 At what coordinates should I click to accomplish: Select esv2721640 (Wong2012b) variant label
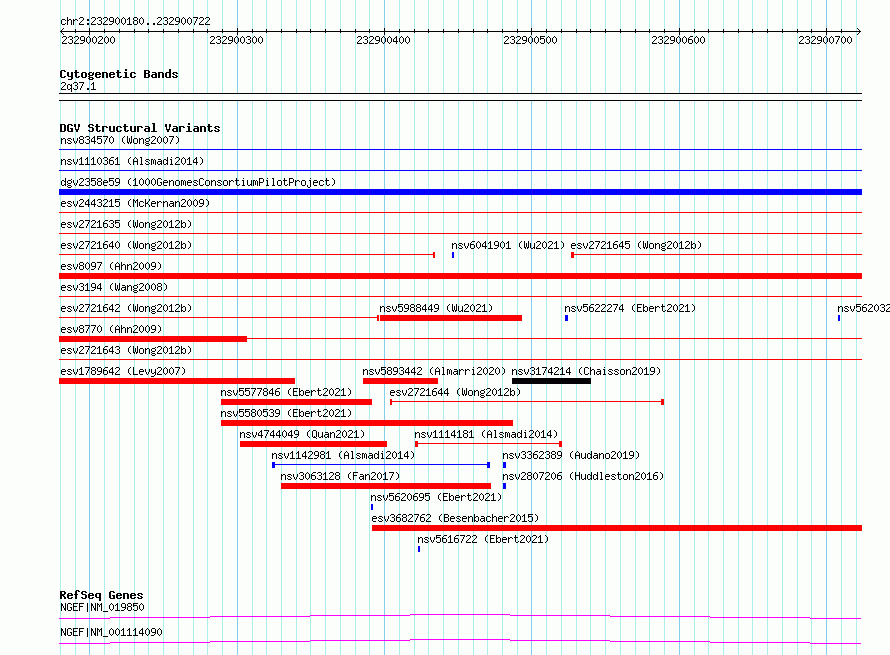[126, 245]
